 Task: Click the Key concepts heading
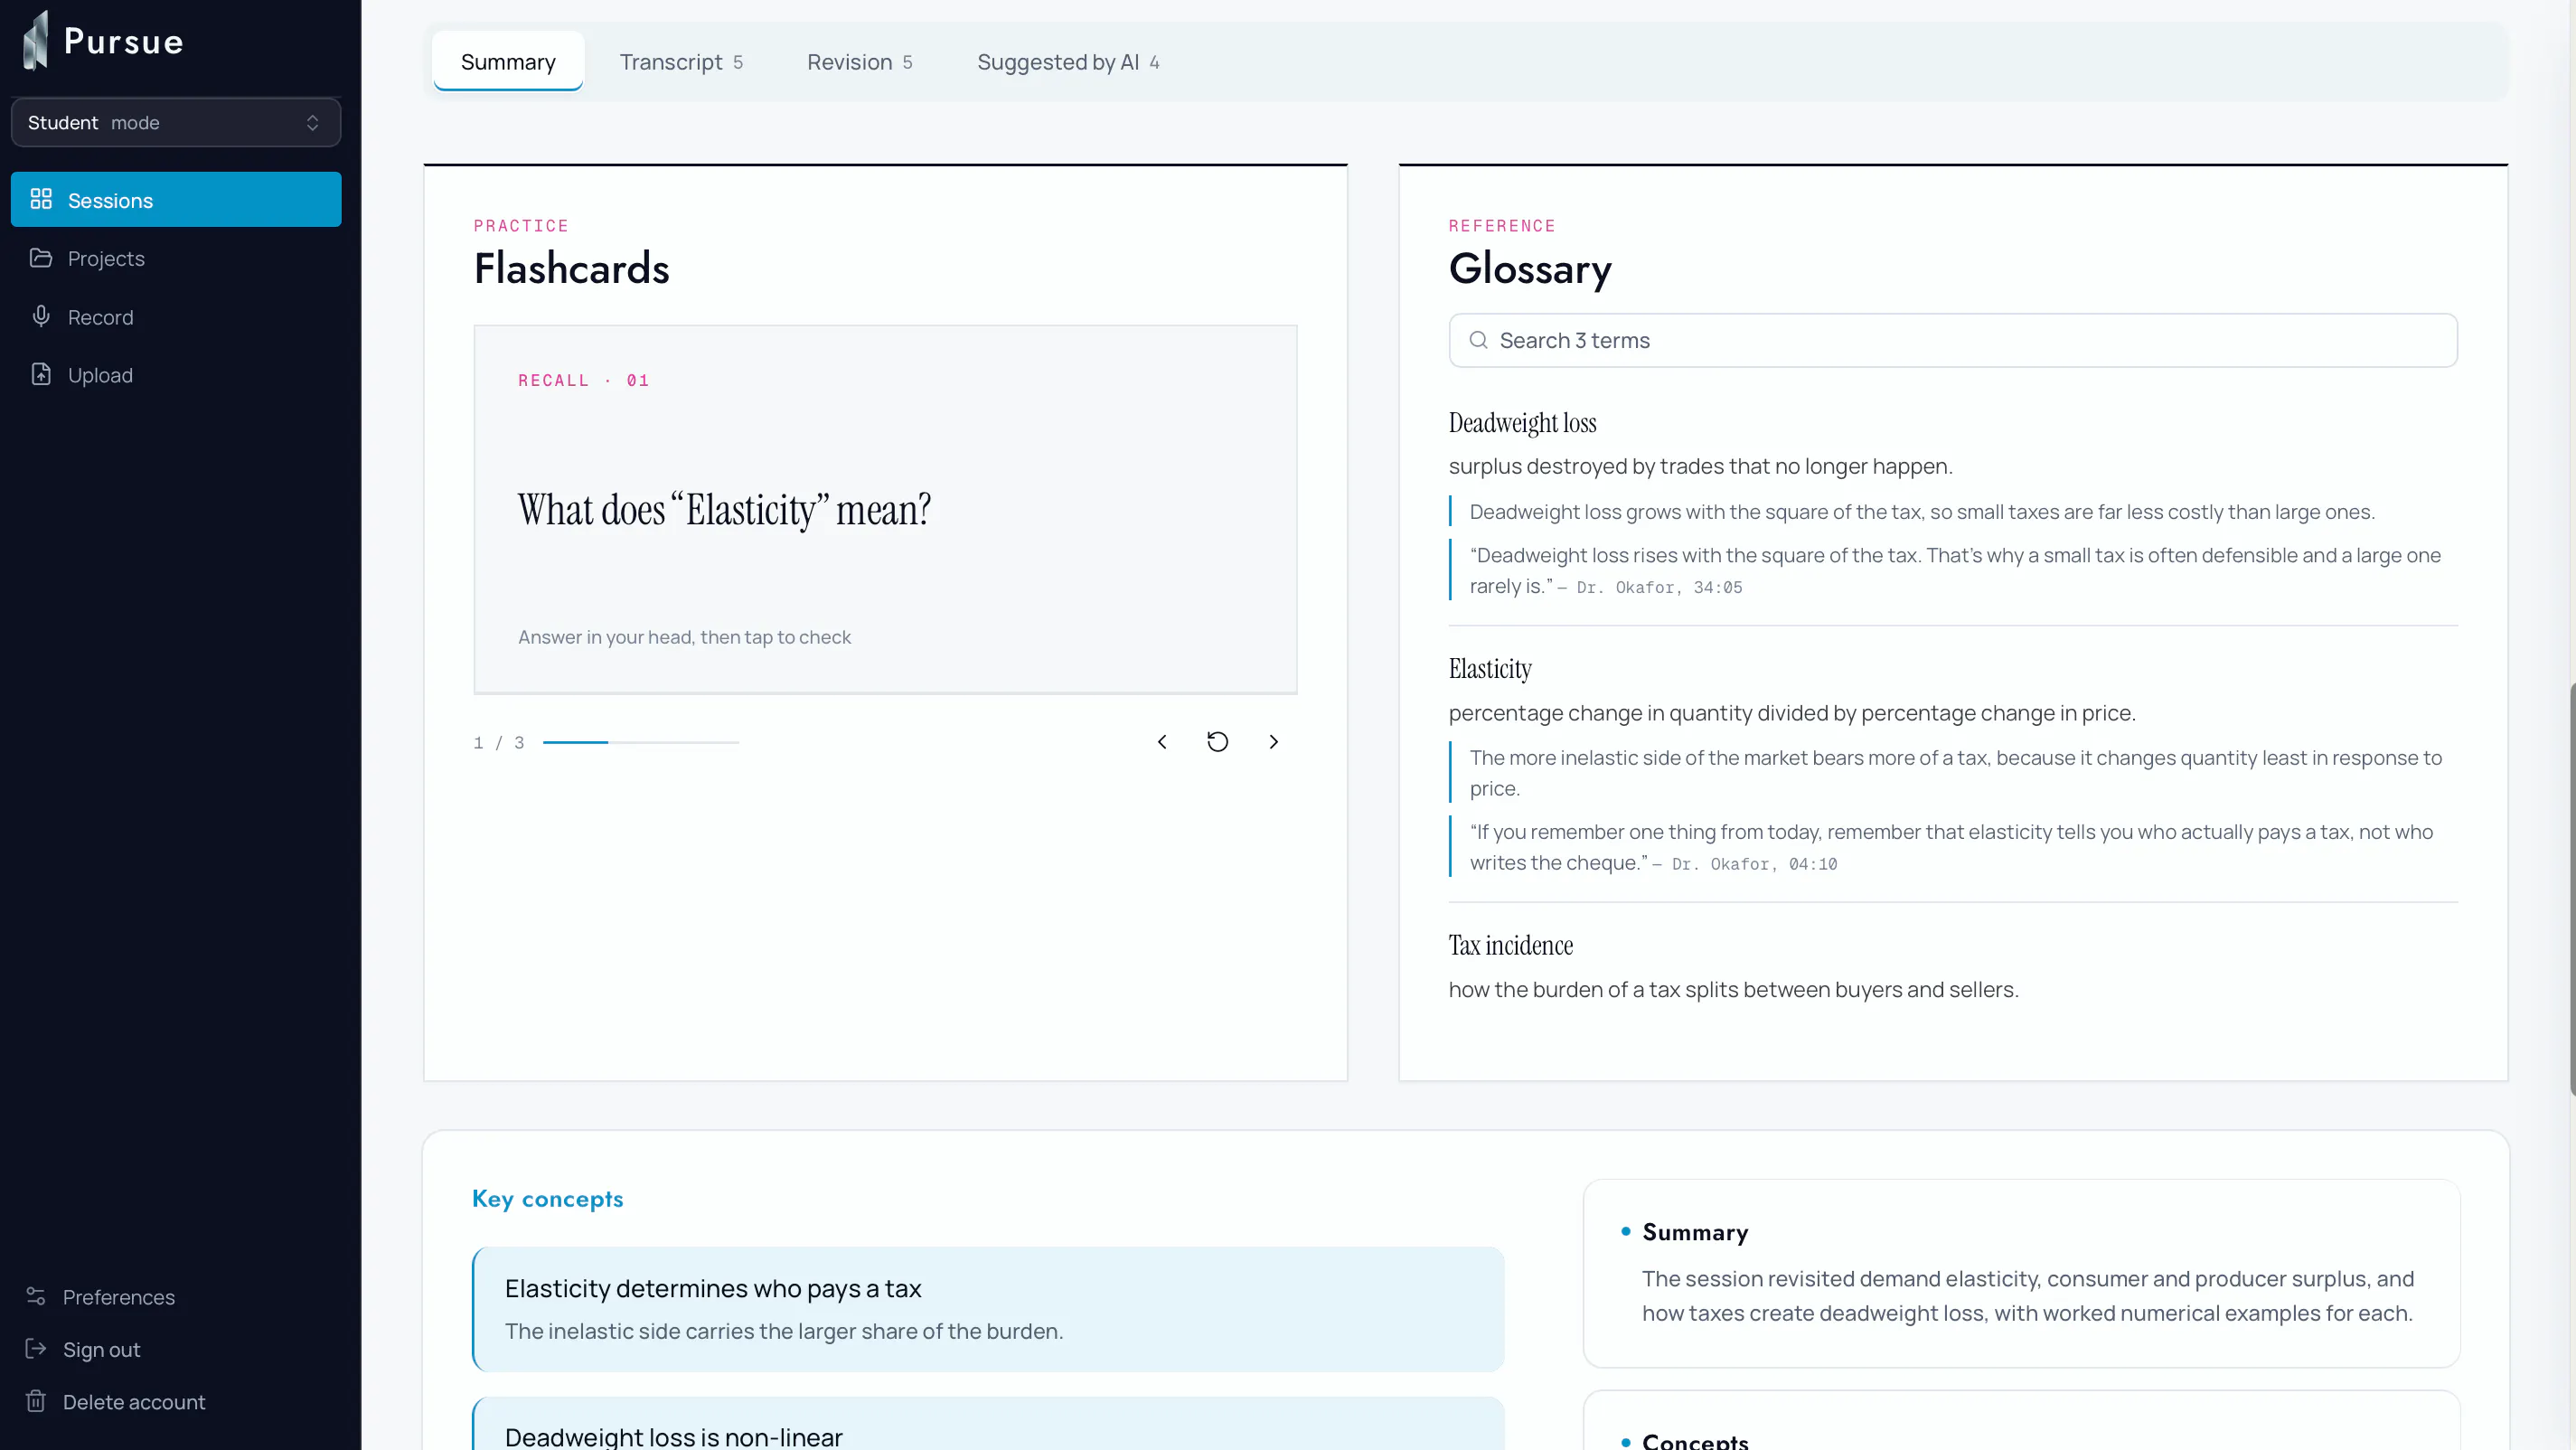[x=547, y=1199]
